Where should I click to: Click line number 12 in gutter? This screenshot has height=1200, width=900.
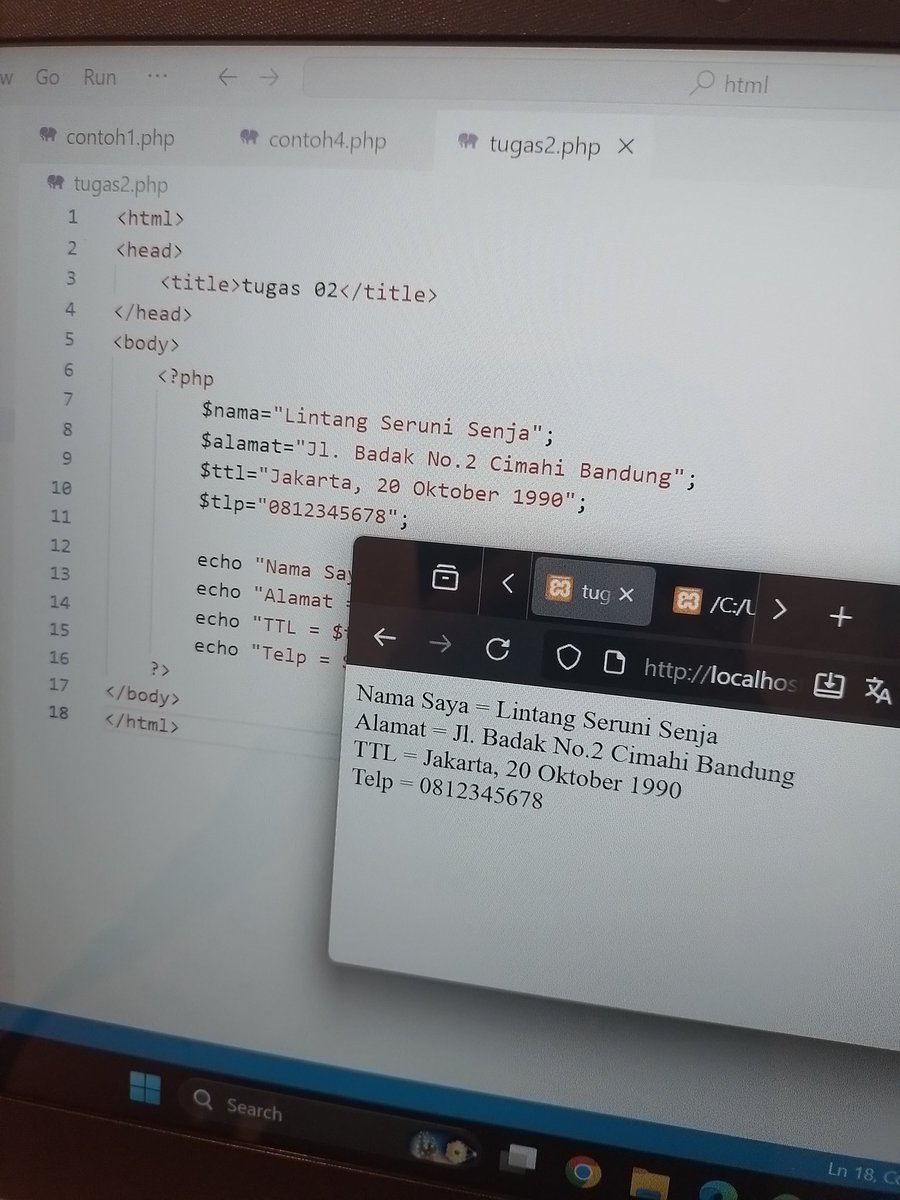[60, 545]
